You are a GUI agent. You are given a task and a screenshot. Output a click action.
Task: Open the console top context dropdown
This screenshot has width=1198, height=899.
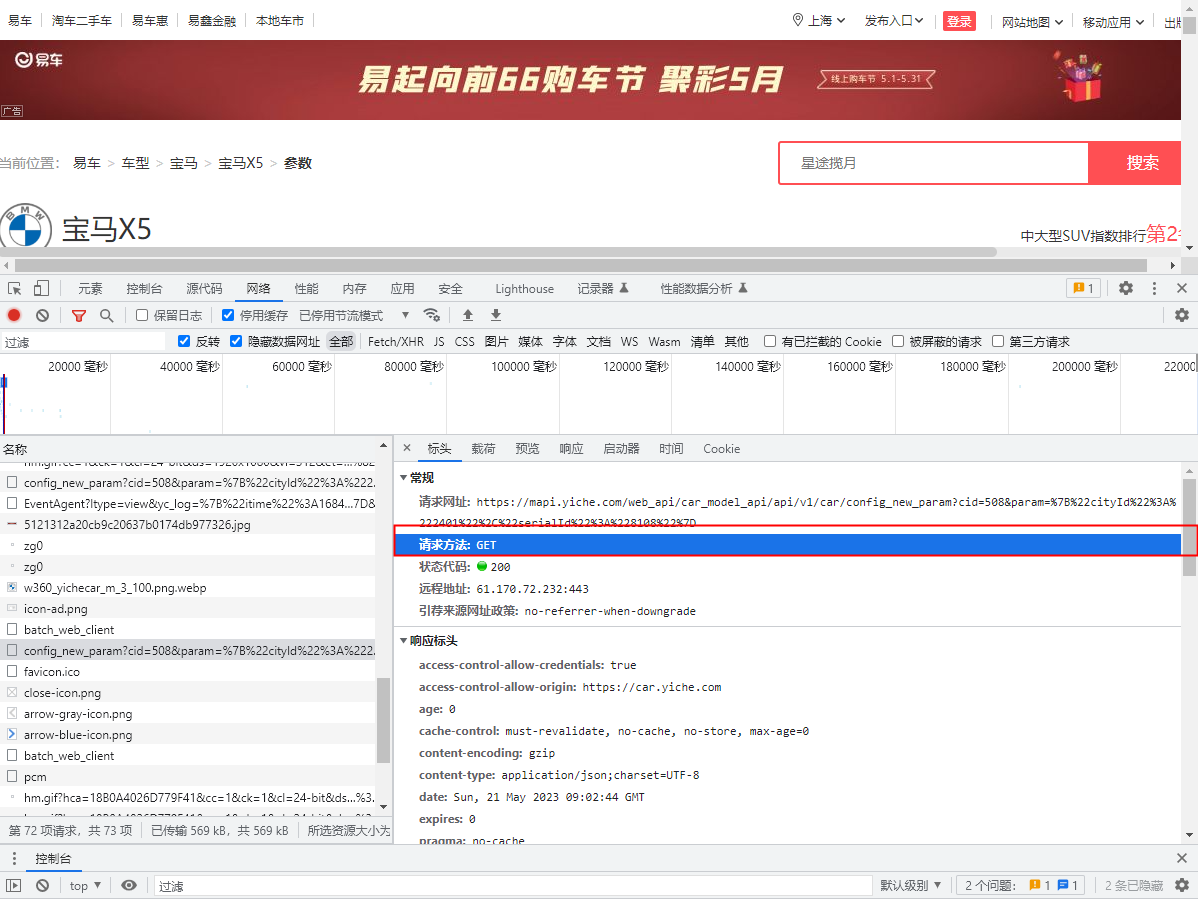click(86, 885)
